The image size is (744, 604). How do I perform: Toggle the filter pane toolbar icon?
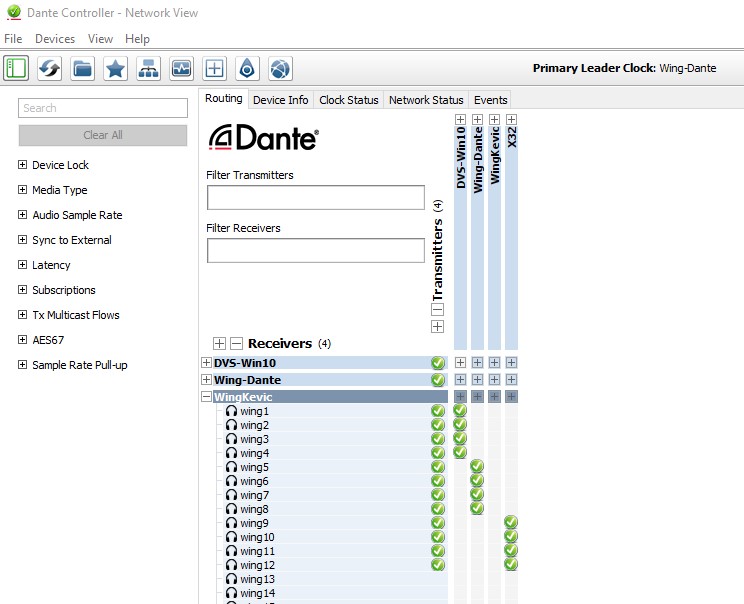click(16, 68)
